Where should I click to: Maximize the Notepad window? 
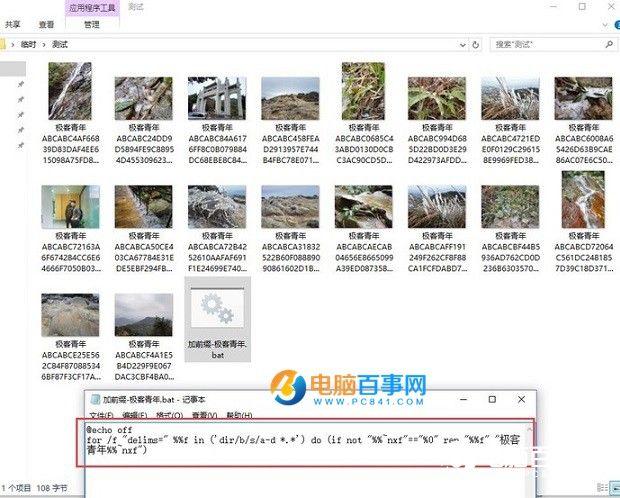pyautogui.click(x=492, y=400)
